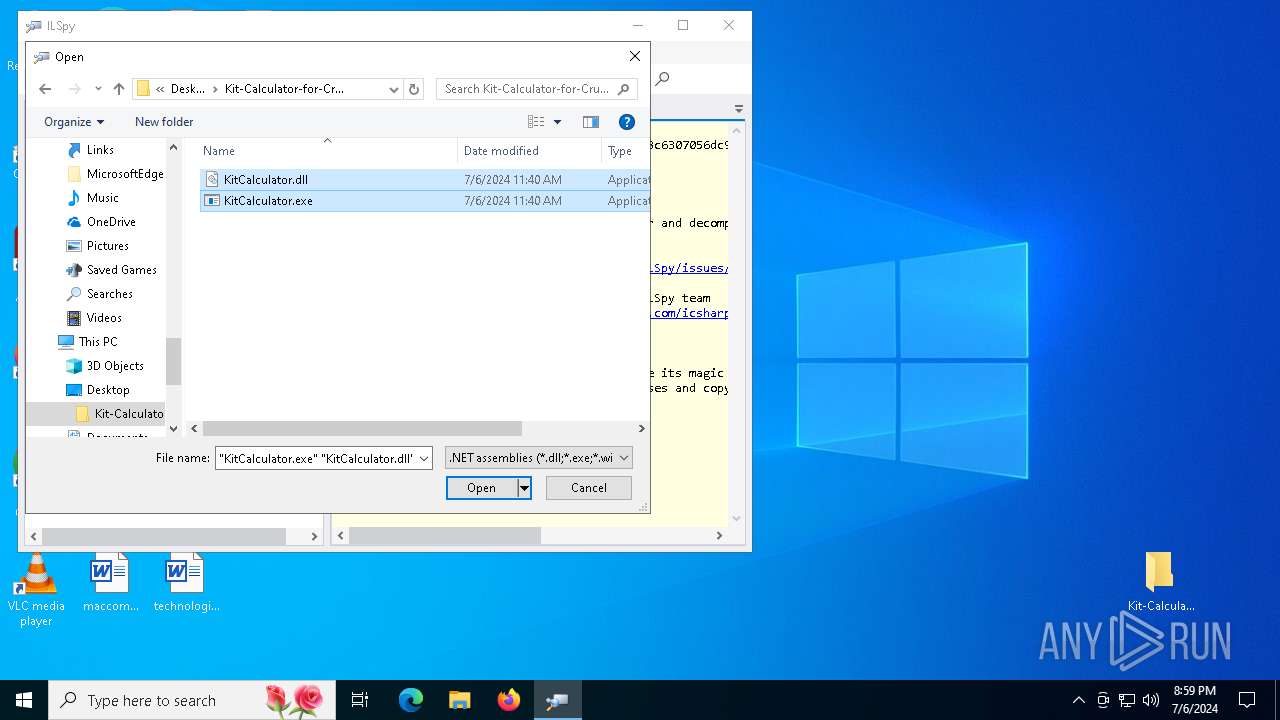Open Task View on taskbar
1280x720 pixels.
point(360,700)
